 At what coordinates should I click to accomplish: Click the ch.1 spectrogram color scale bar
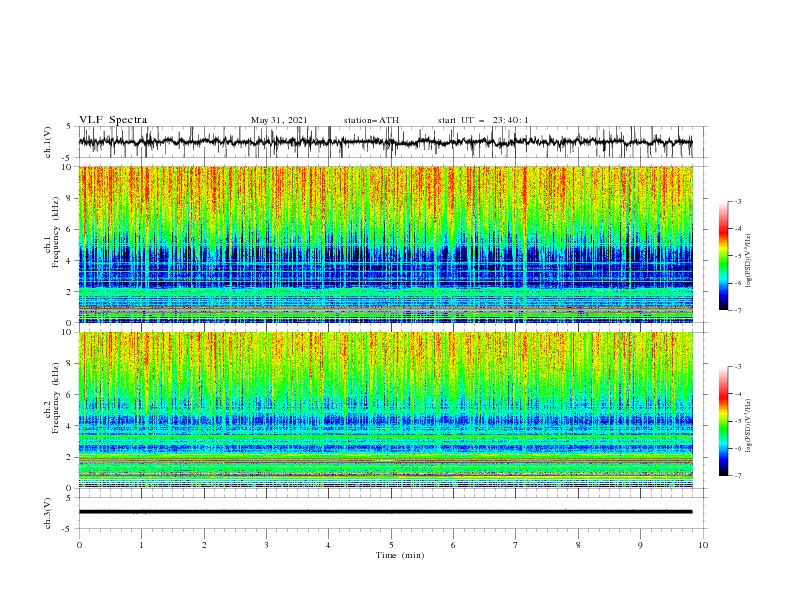click(724, 255)
